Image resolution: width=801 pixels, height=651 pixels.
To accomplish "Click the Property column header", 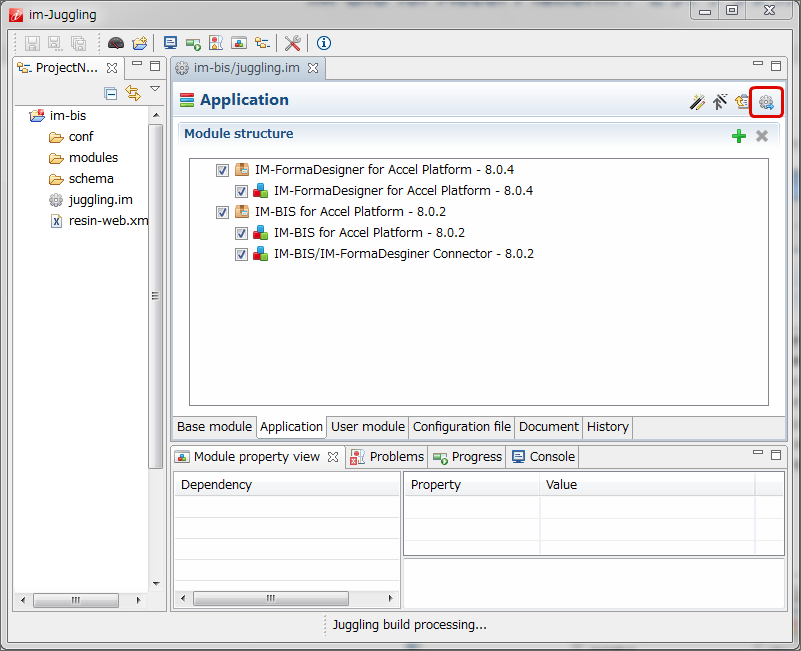I will pyautogui.click(x=472, y=485).
